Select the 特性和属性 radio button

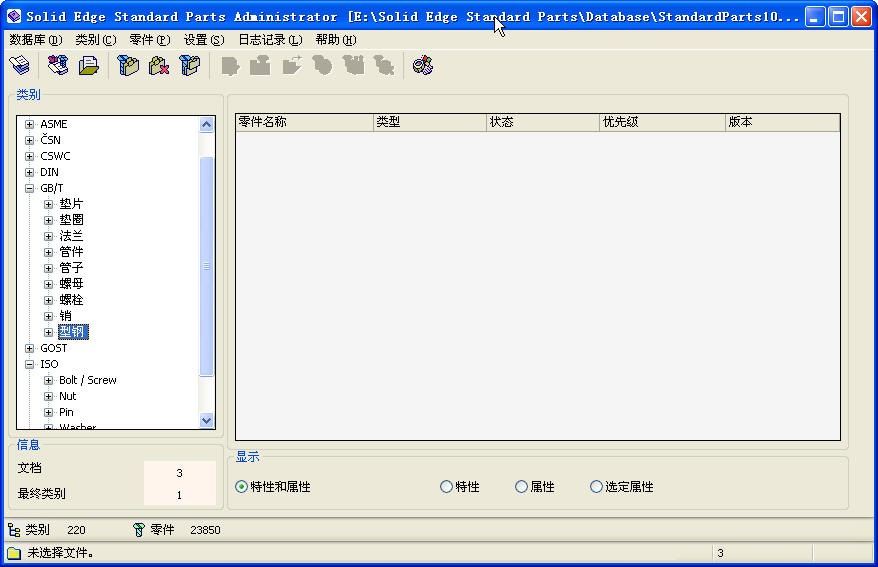241,486
